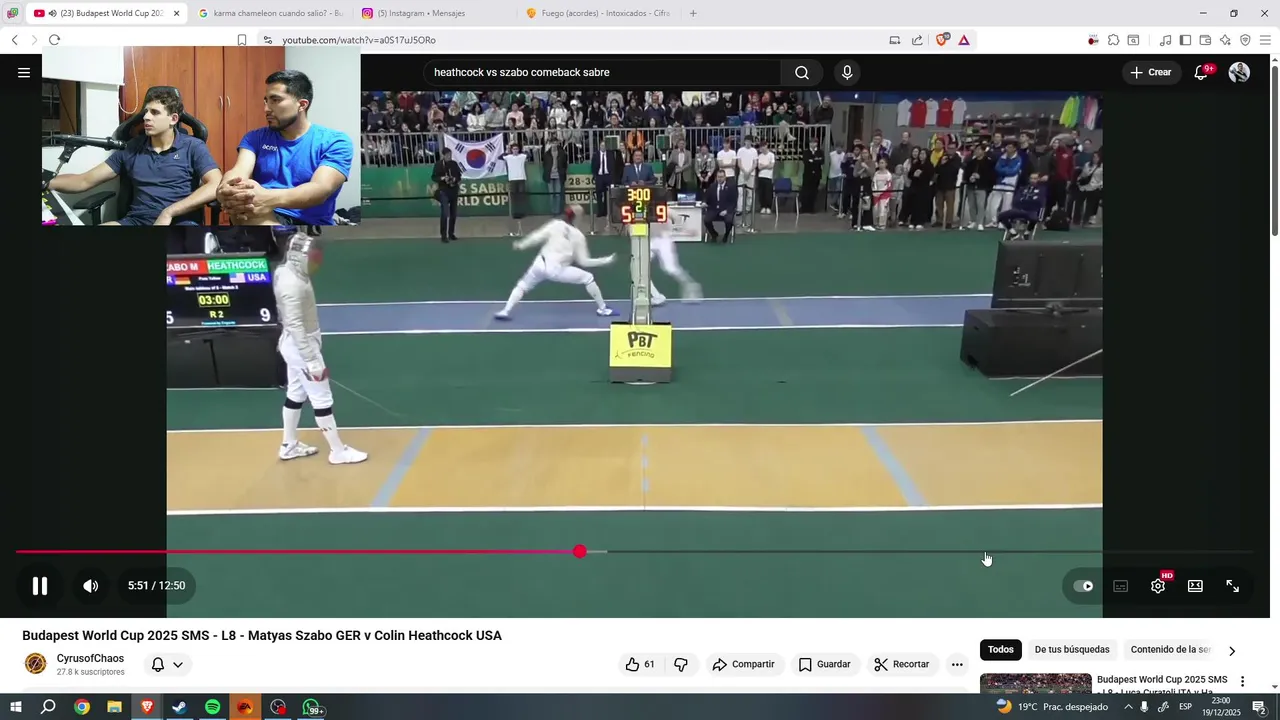The height and width of the screenshot is (720, 1280).
Task: Open the Windows Start menu
Action: [15, 707]
